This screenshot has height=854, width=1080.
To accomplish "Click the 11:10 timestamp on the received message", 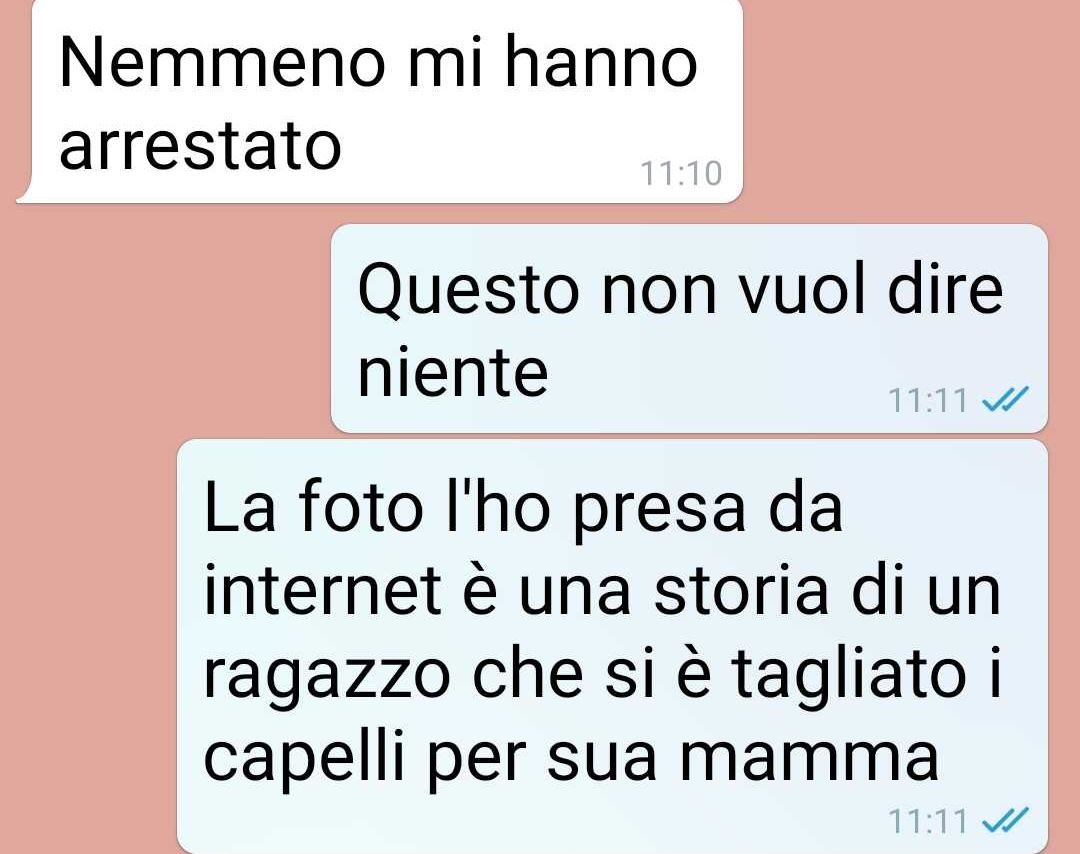I will (681, 174).
